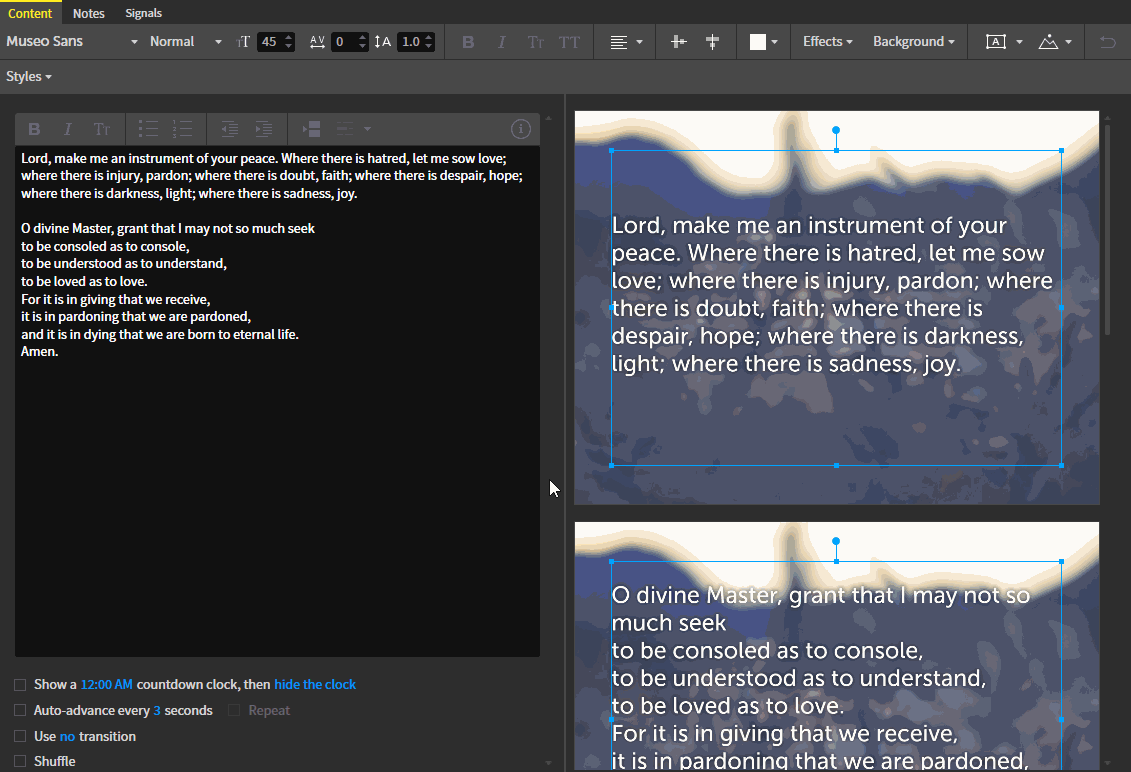Screen dimensions: 1131x772
Task: Click the line spacing icon
Action: (x=383, y=42)
